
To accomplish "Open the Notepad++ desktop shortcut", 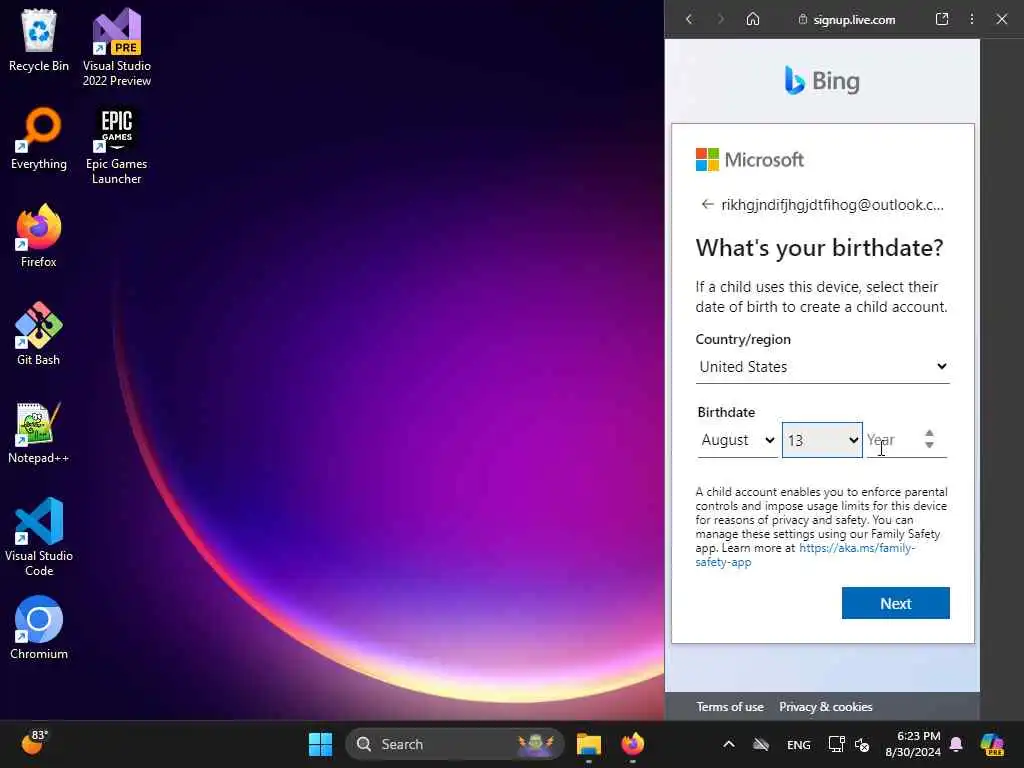I will (x=39, y=432).
